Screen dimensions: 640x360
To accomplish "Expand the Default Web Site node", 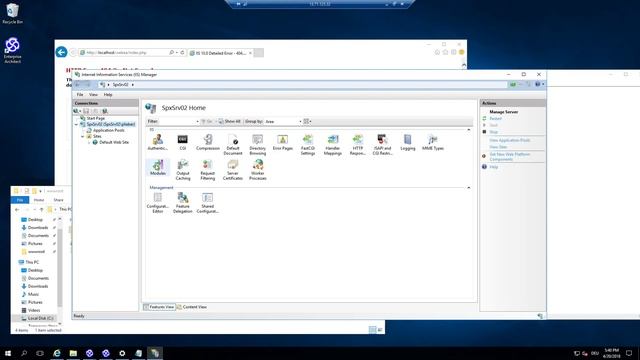I will tap(89, 142).
